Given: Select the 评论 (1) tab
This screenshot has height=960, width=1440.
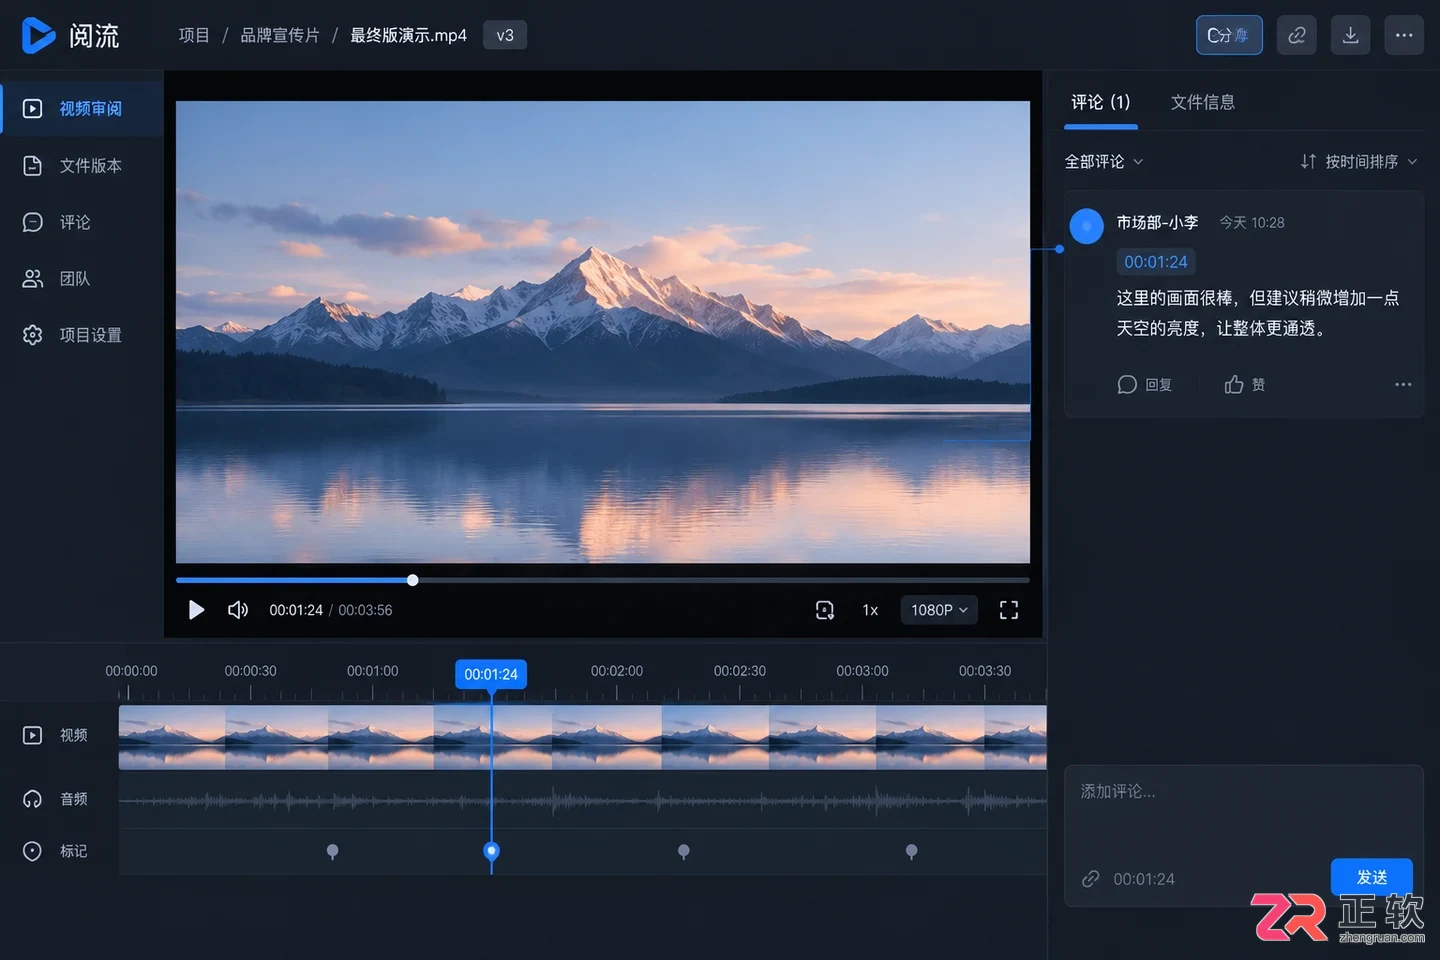Looking at the screenshot, I should [x=1101, y=102].
